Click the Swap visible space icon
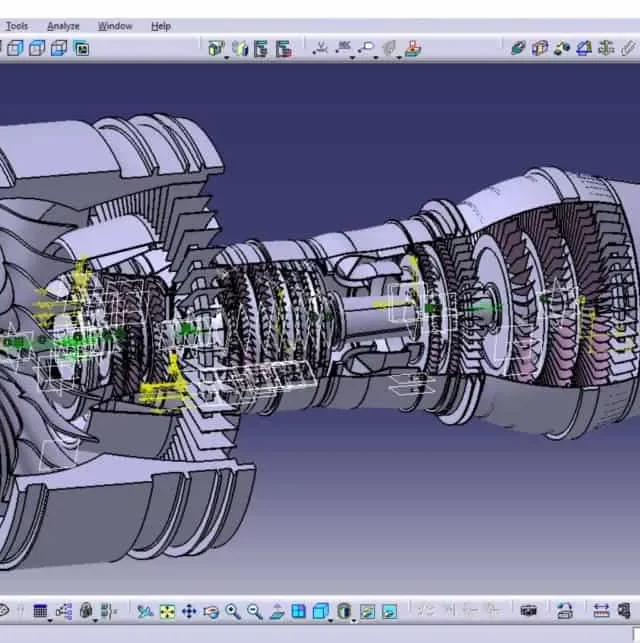The image size is (640, 643). [389, 611]
